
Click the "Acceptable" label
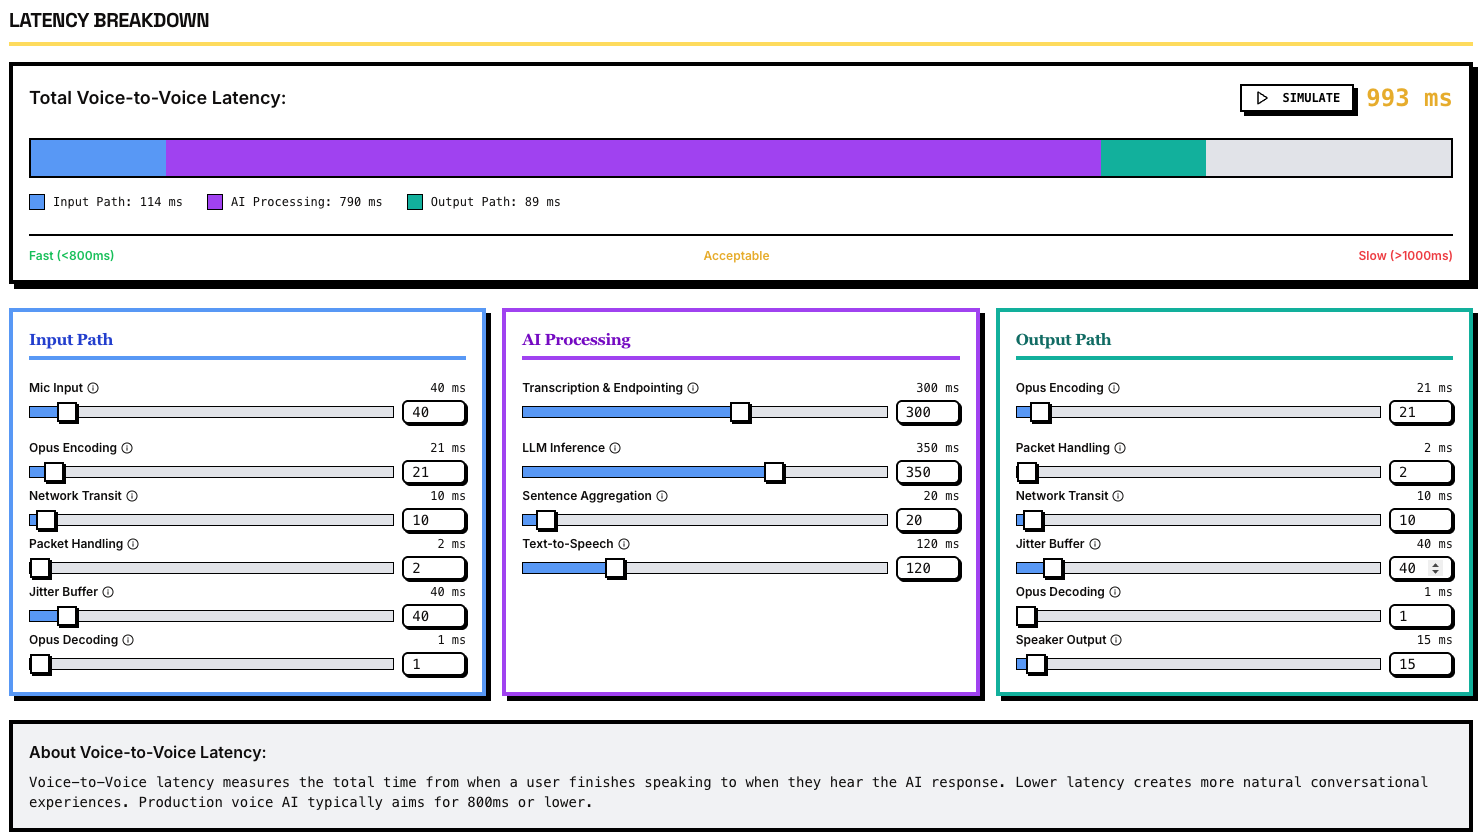click(736, 256)
